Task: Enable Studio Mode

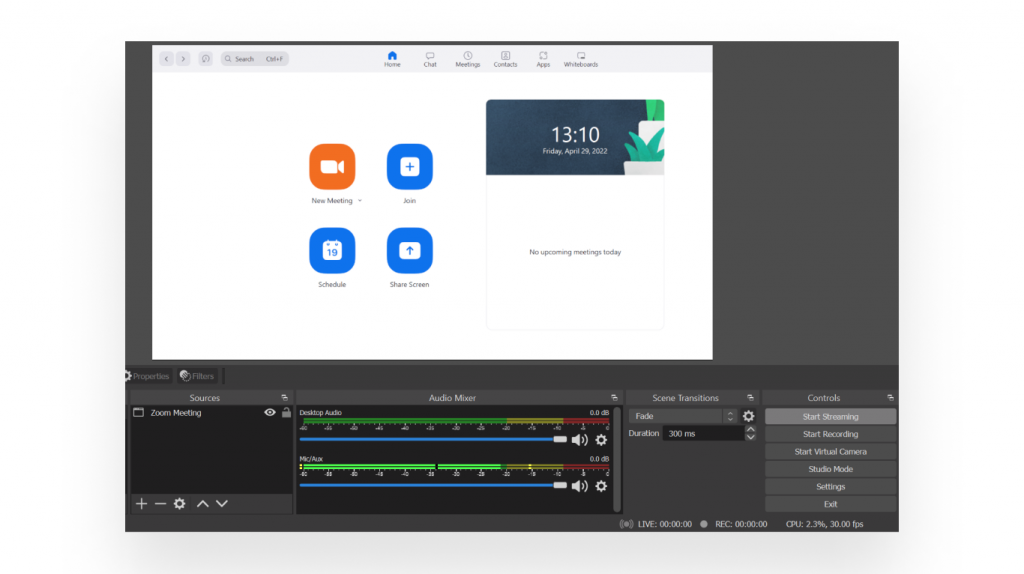Action: [830, 469]
